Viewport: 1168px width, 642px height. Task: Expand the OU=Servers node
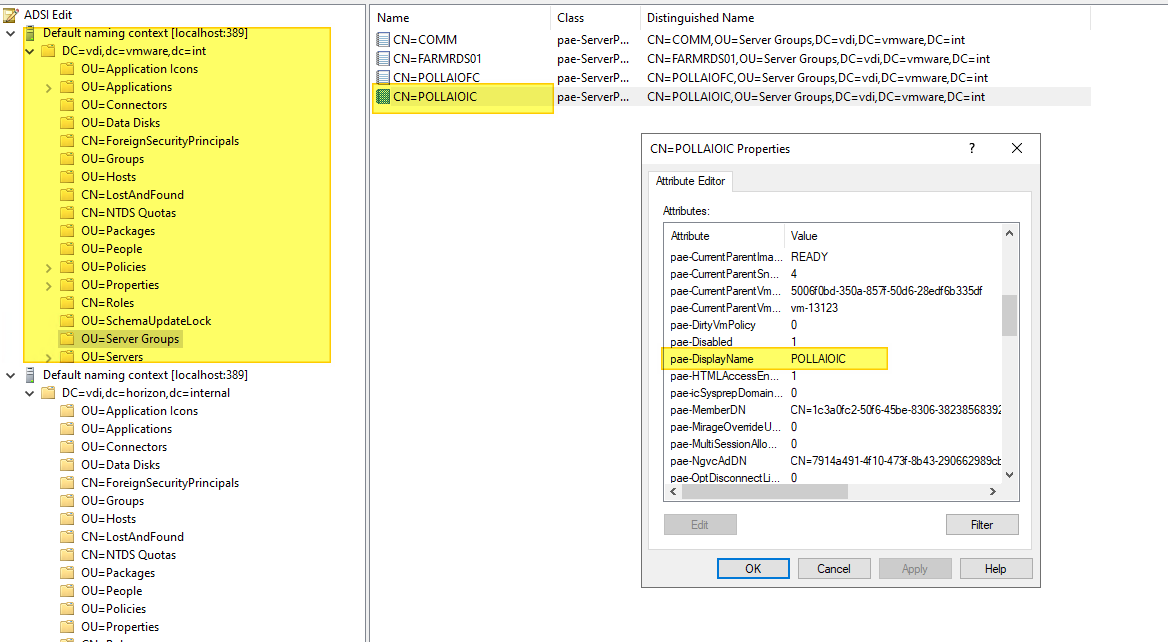click(48, 357)
